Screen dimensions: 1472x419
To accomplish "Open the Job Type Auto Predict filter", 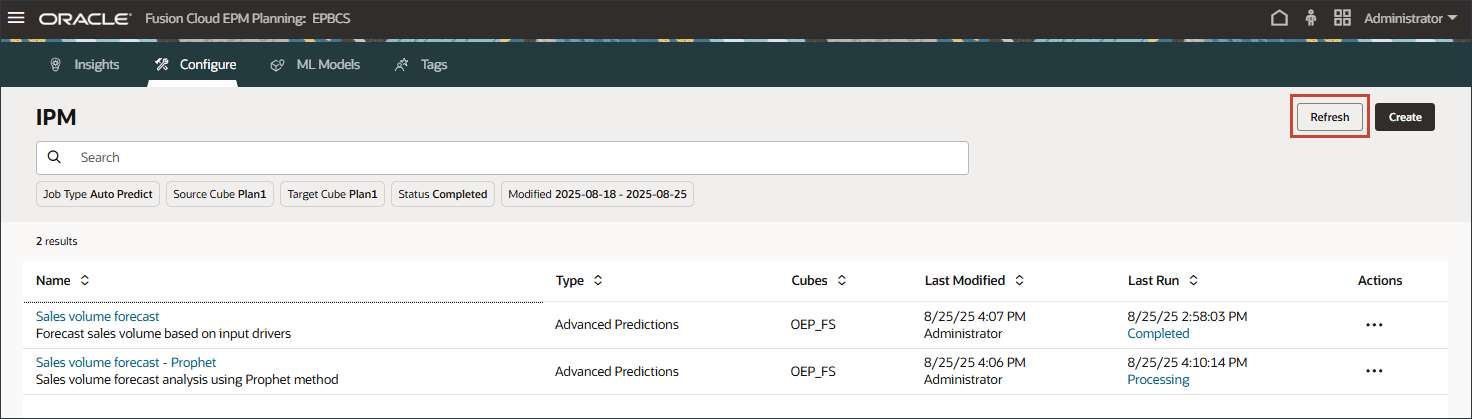I will (98, 194).
